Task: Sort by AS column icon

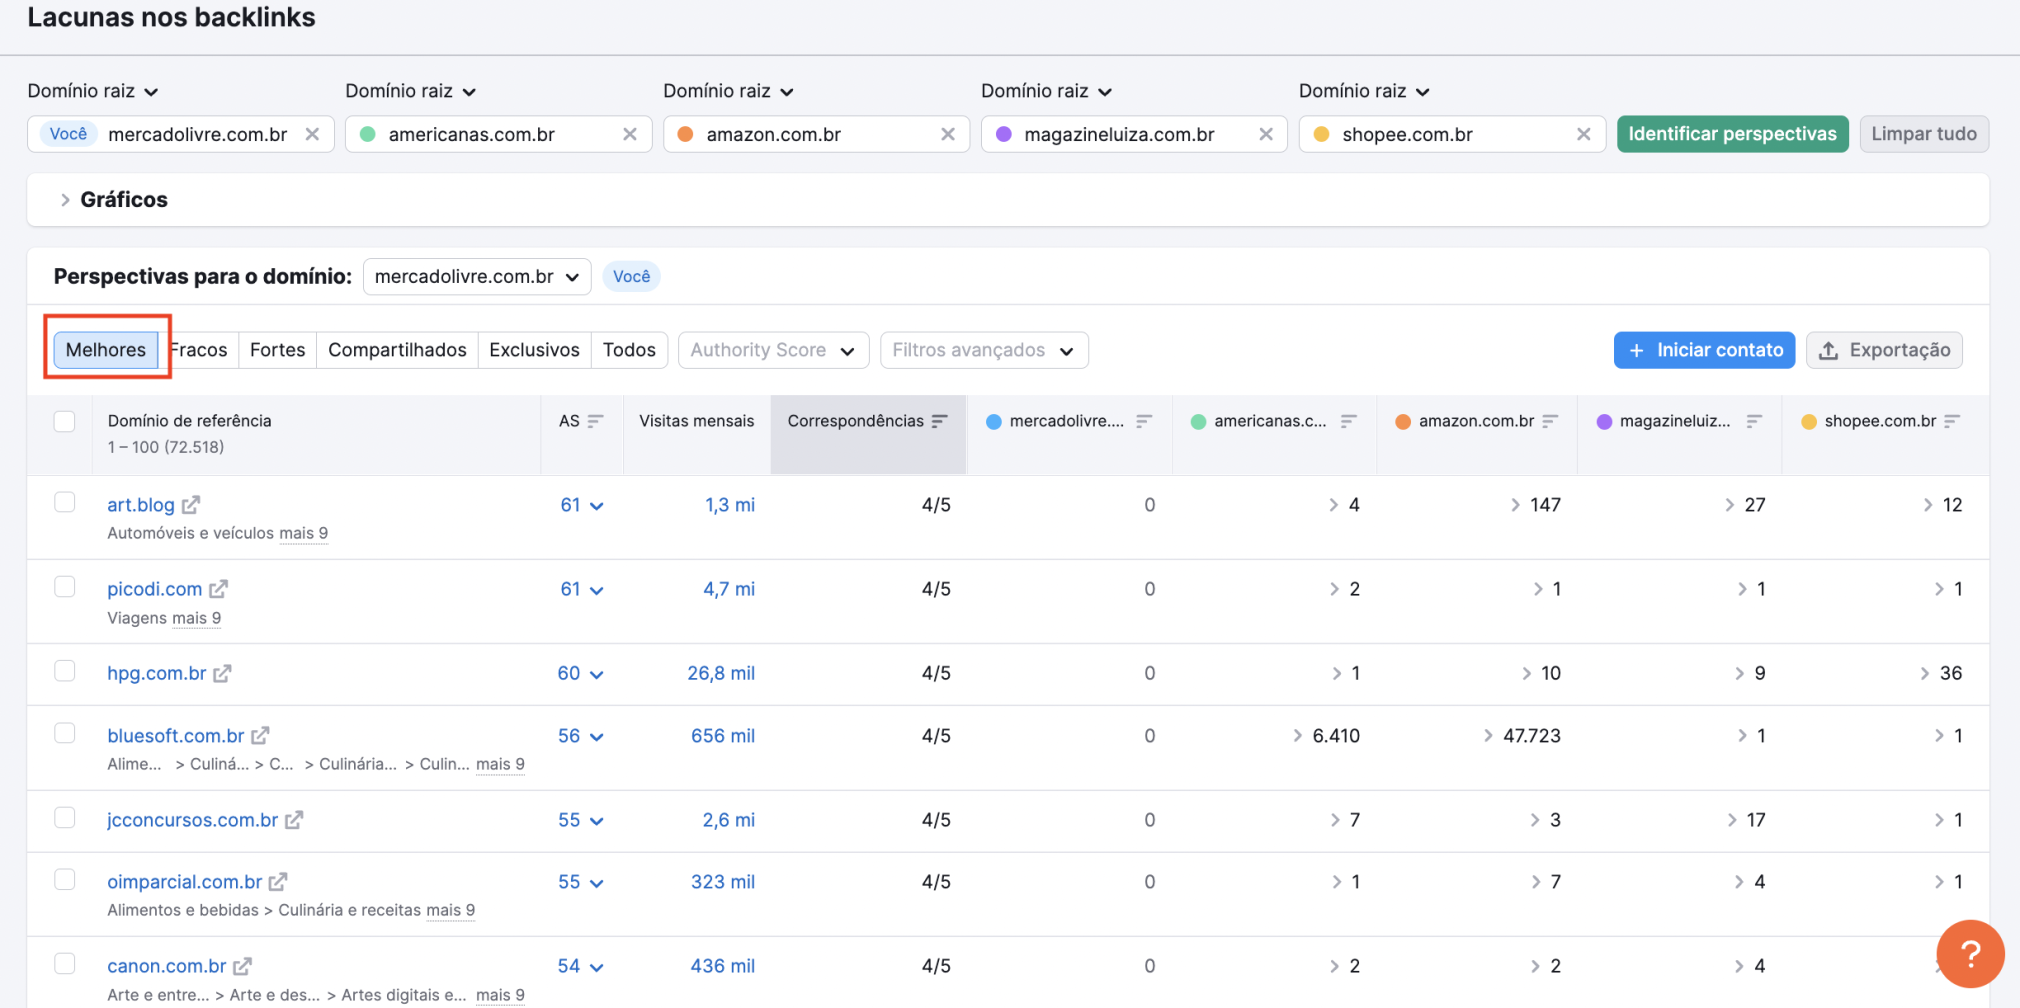Action: click(595, 421)
